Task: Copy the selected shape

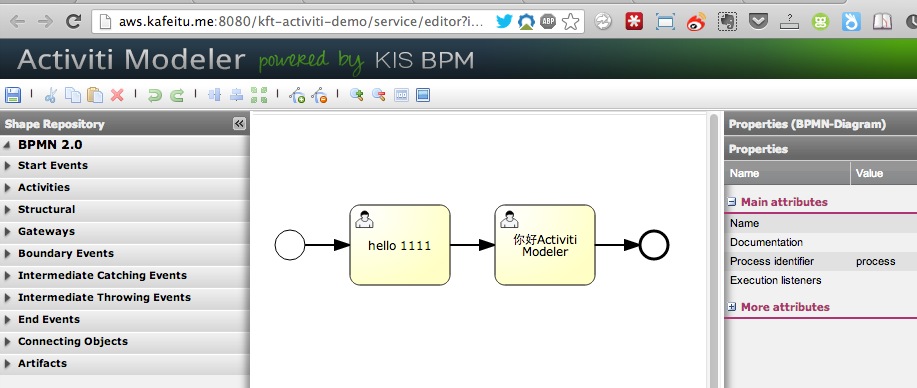Action: pos(73,95)
